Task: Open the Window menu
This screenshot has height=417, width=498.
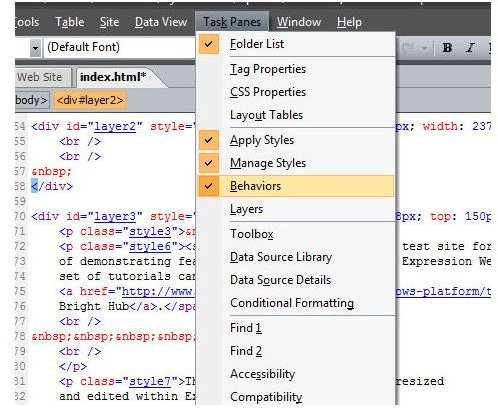Action: pos(299,22)
